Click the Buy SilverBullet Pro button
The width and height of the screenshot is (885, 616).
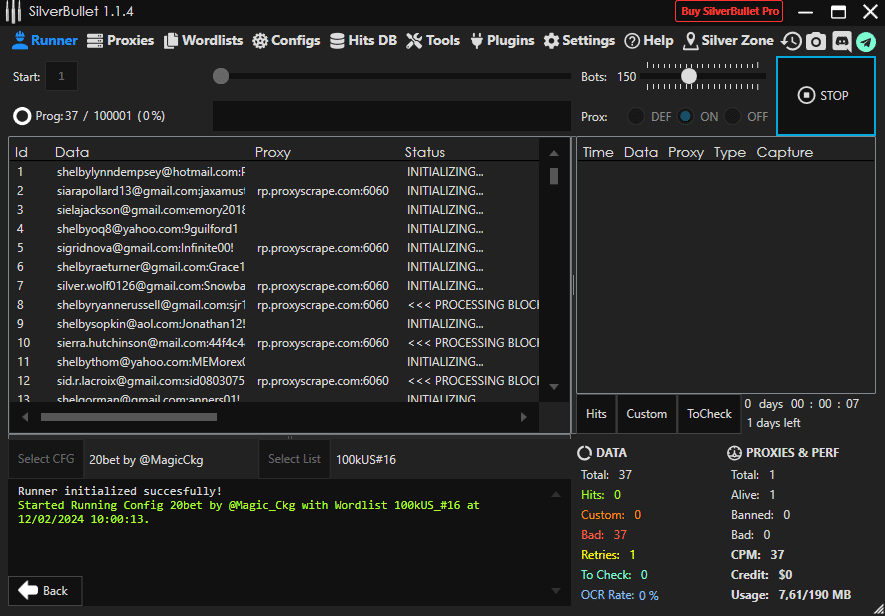pyautogui.click(x=729, y=12)
